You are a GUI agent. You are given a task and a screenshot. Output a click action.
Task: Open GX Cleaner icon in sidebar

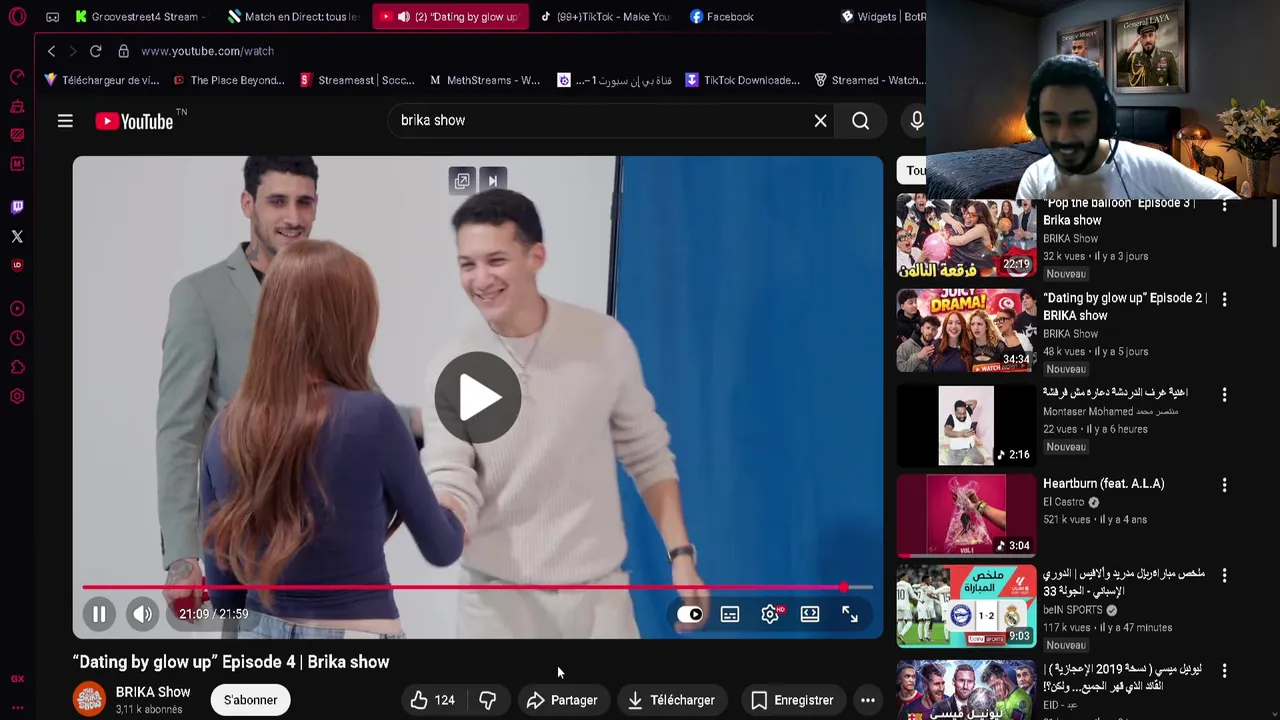[17, 106]
